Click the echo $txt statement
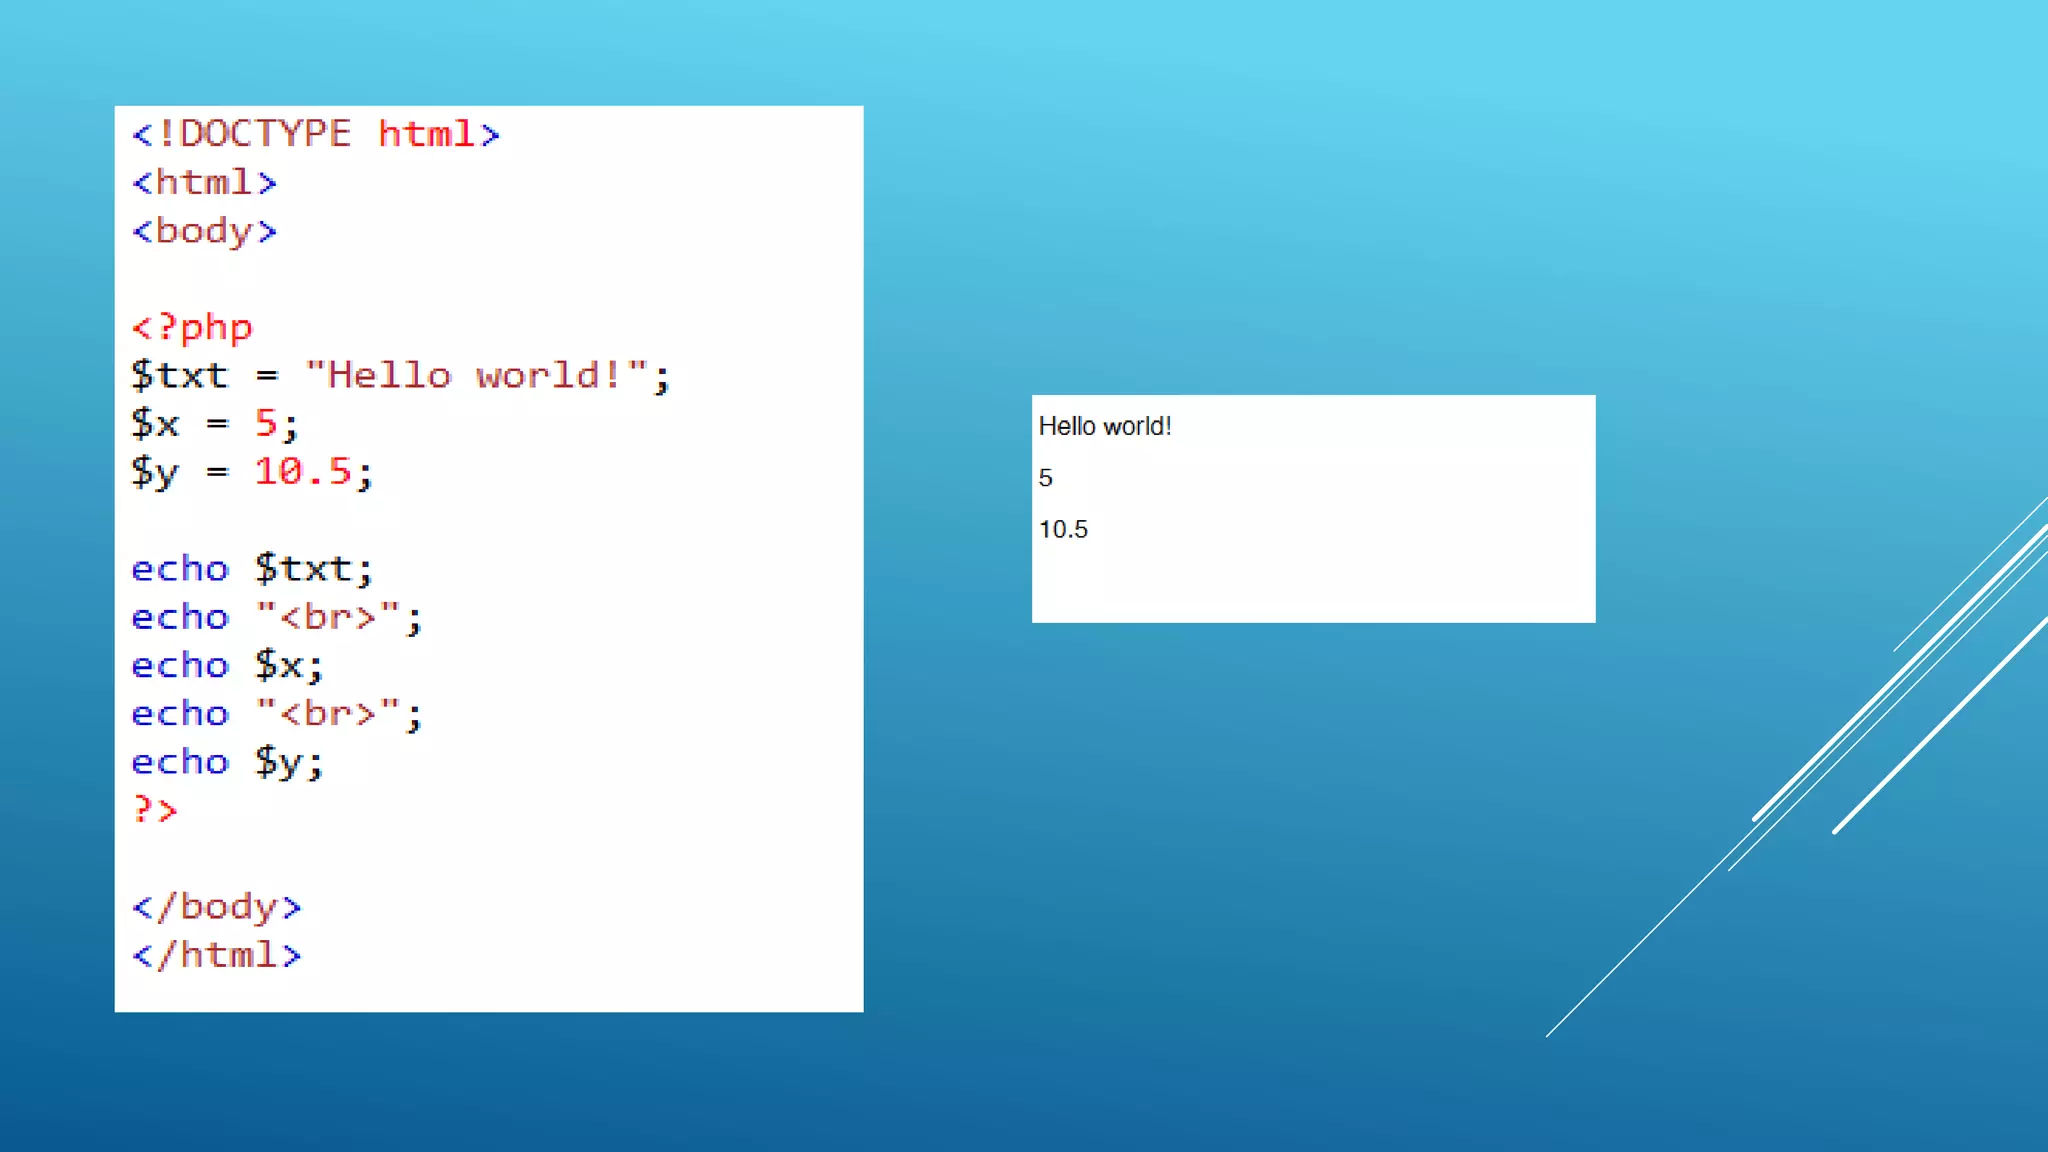Screen dimensions: 2048x1152 pos(252,569)
